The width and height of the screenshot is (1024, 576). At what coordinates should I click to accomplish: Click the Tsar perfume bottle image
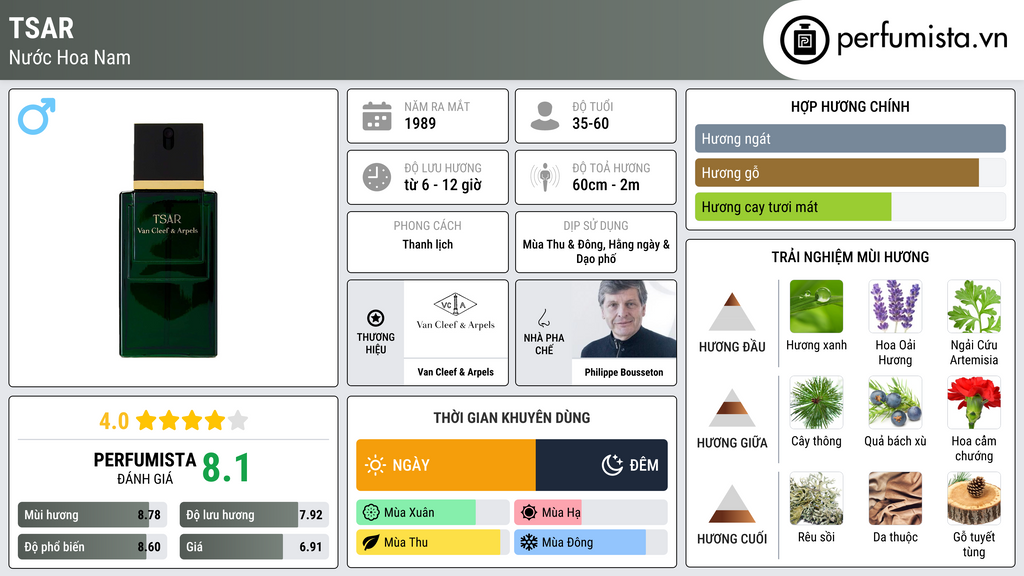[x=168, y=240]
